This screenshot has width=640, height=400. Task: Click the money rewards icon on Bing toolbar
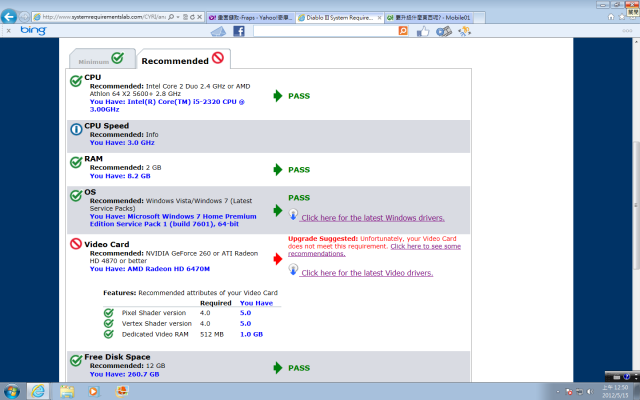444,31
